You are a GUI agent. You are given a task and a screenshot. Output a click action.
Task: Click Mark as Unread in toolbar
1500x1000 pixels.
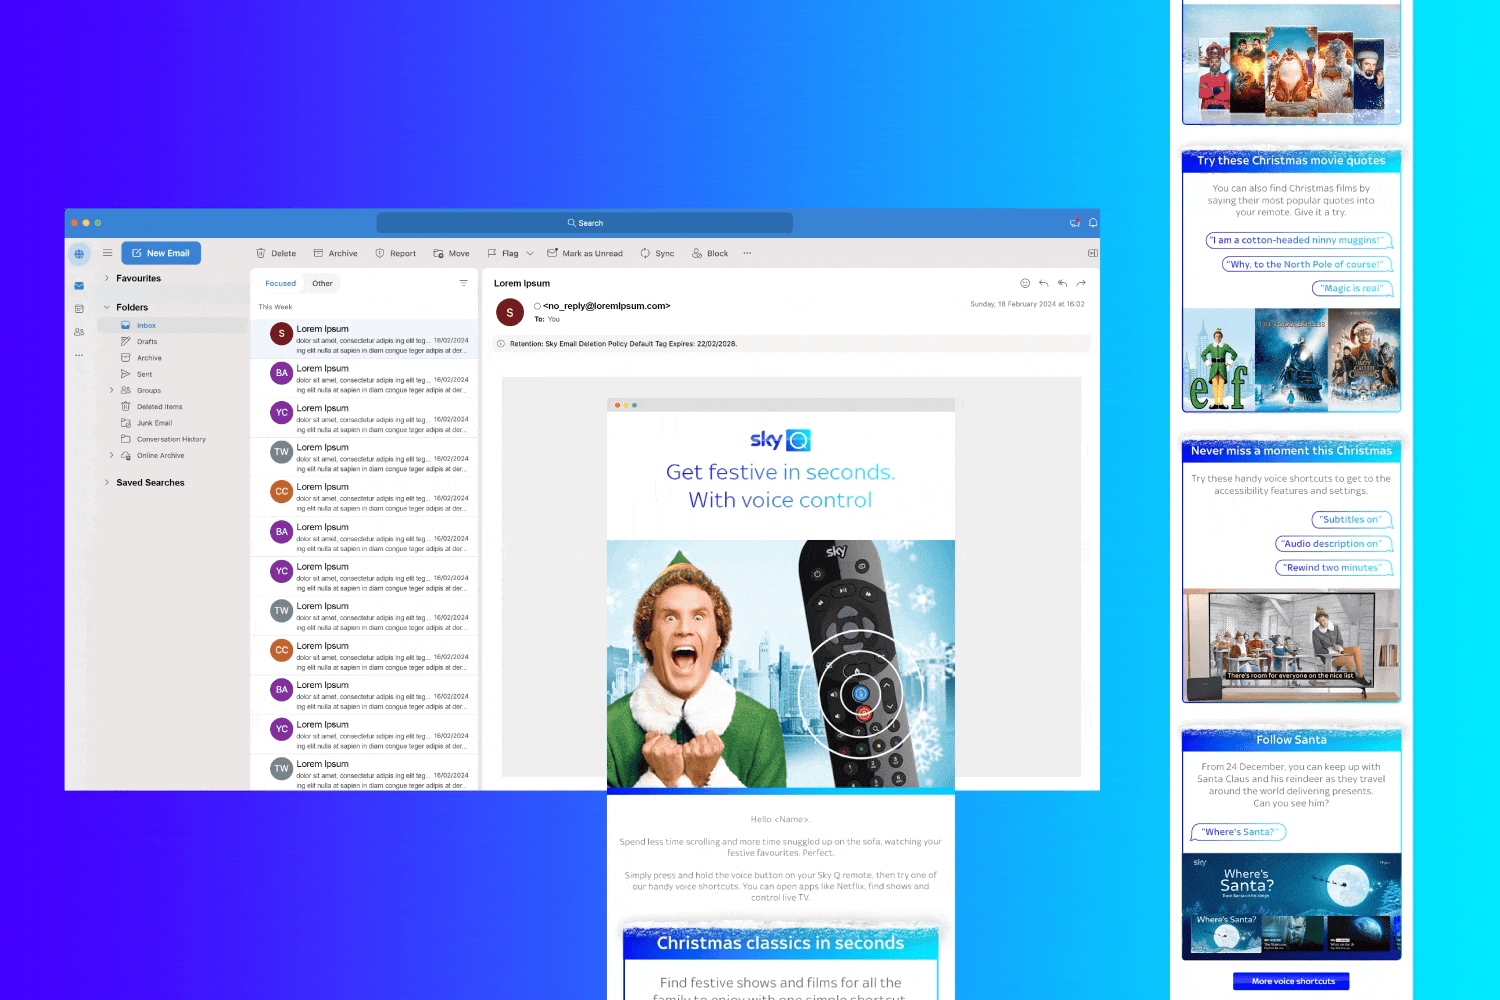tap(585, 253)
